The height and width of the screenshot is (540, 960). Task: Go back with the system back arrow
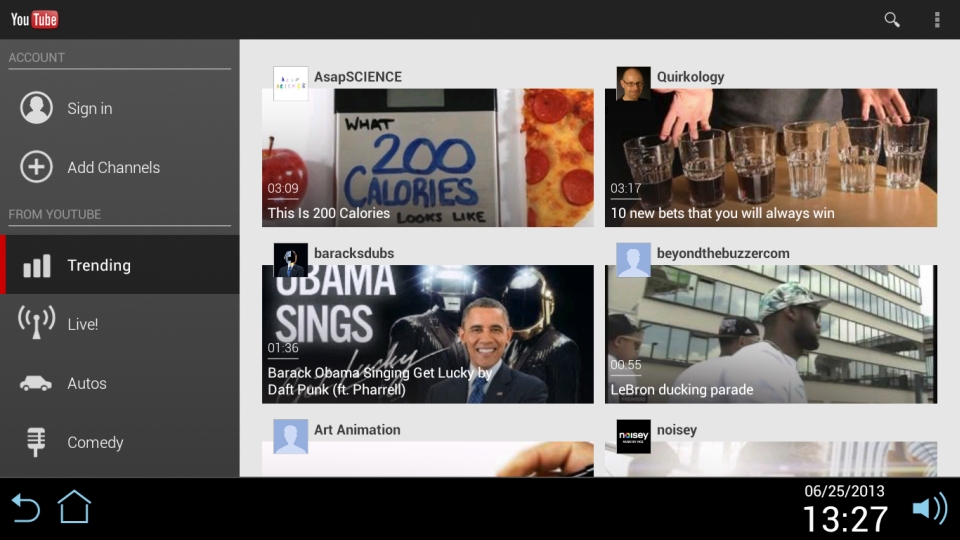coord(26,508)
